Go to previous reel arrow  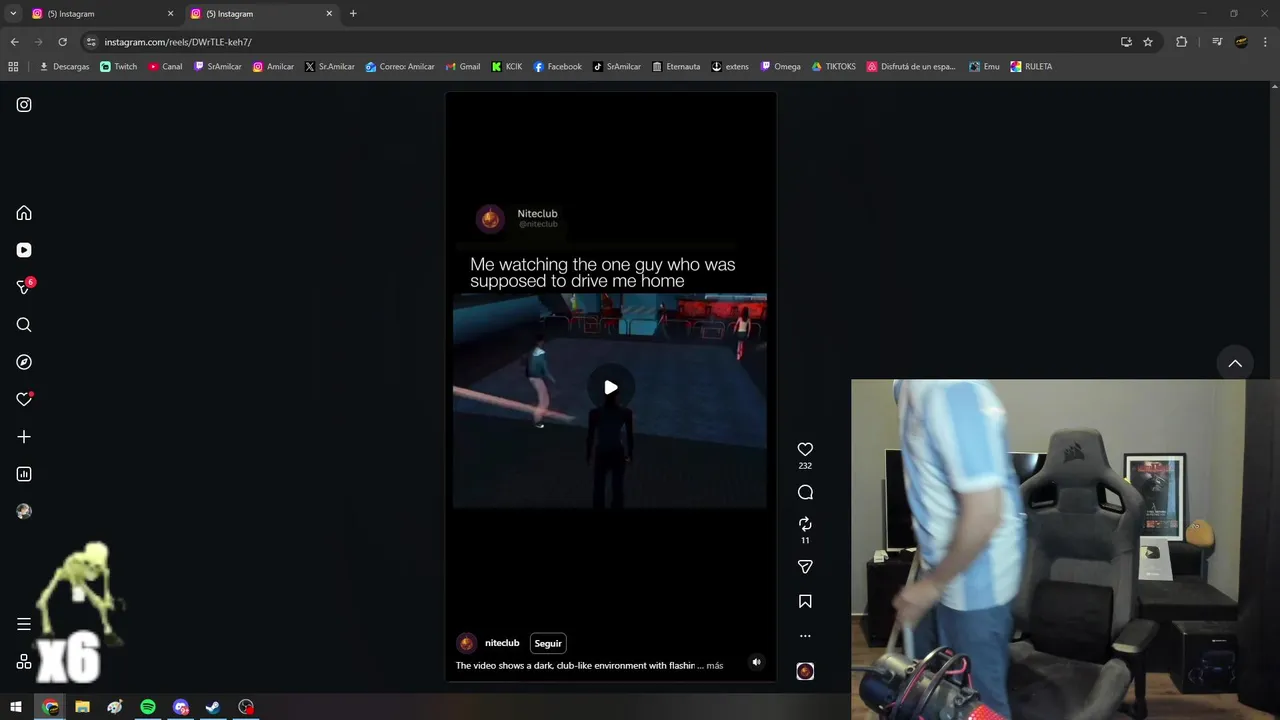tap(1235, 363)
